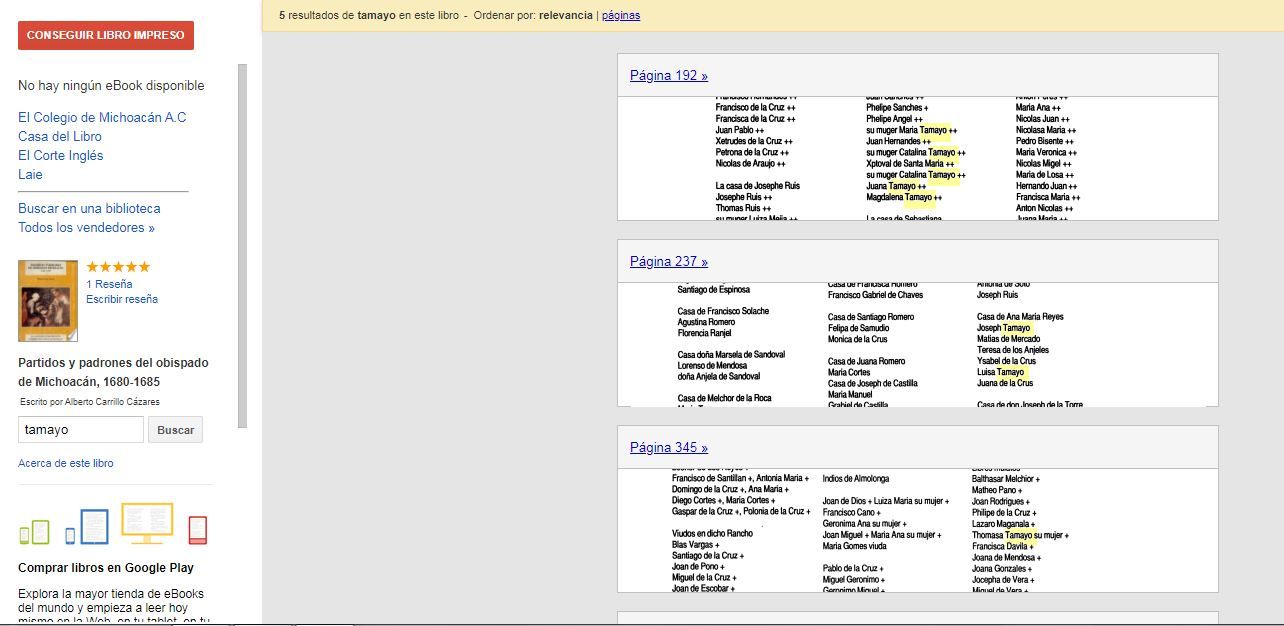Open El Corte Inglés seller link

pyautogui.click(x=61, y=156)
